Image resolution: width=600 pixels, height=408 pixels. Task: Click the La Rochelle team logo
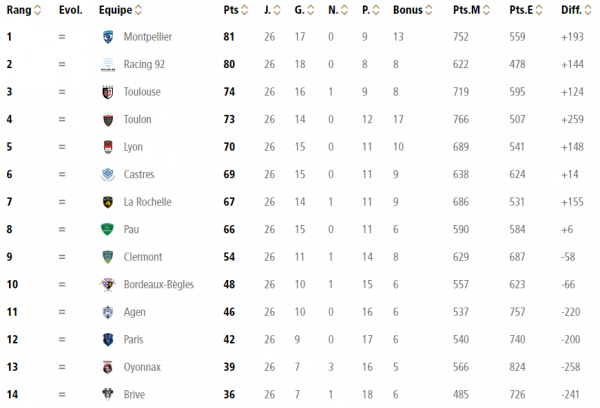(108, 202)
